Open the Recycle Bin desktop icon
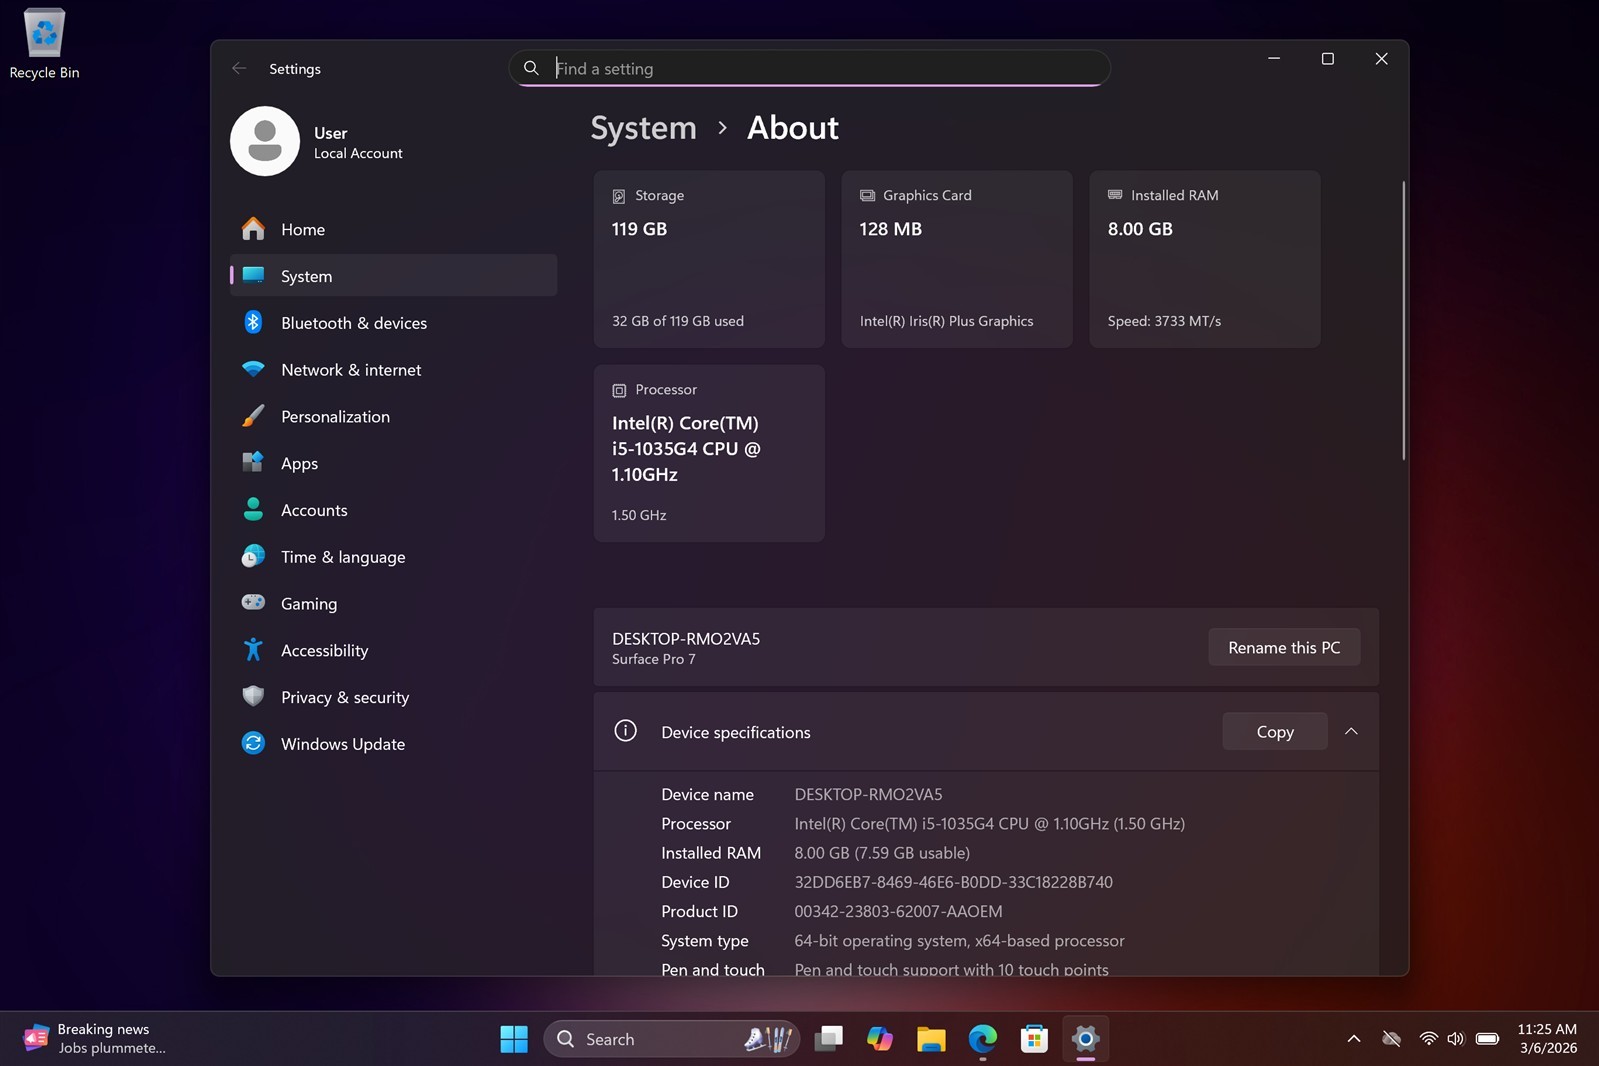Viewport: 1599px width, 1066px height. point(44,44)
